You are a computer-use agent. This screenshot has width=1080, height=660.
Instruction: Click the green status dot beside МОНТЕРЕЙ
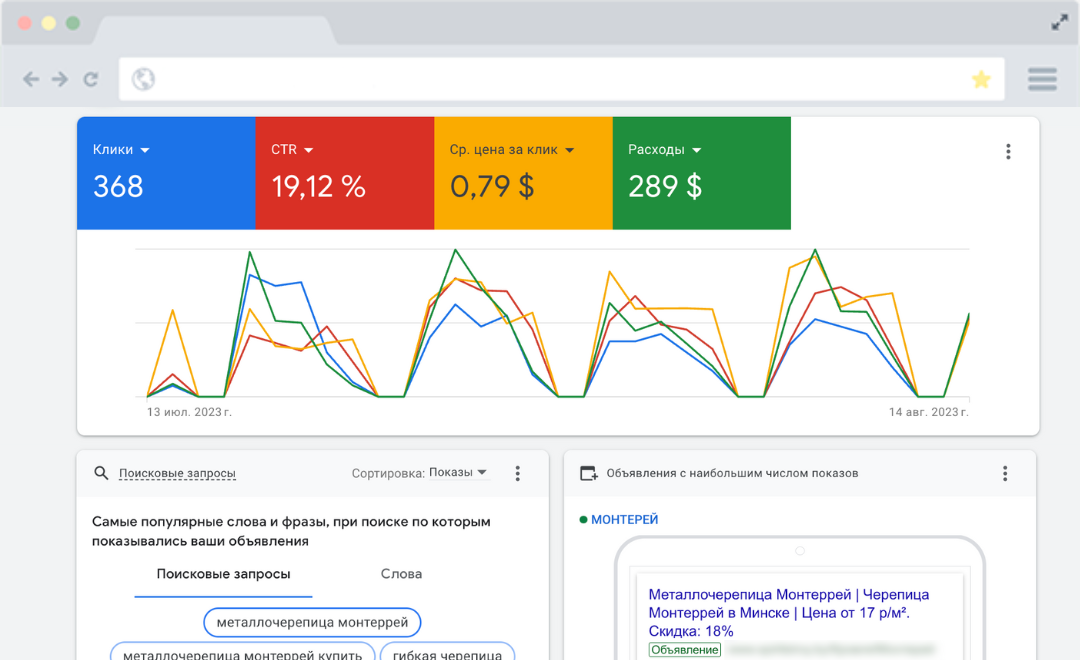tap(583, 519)
